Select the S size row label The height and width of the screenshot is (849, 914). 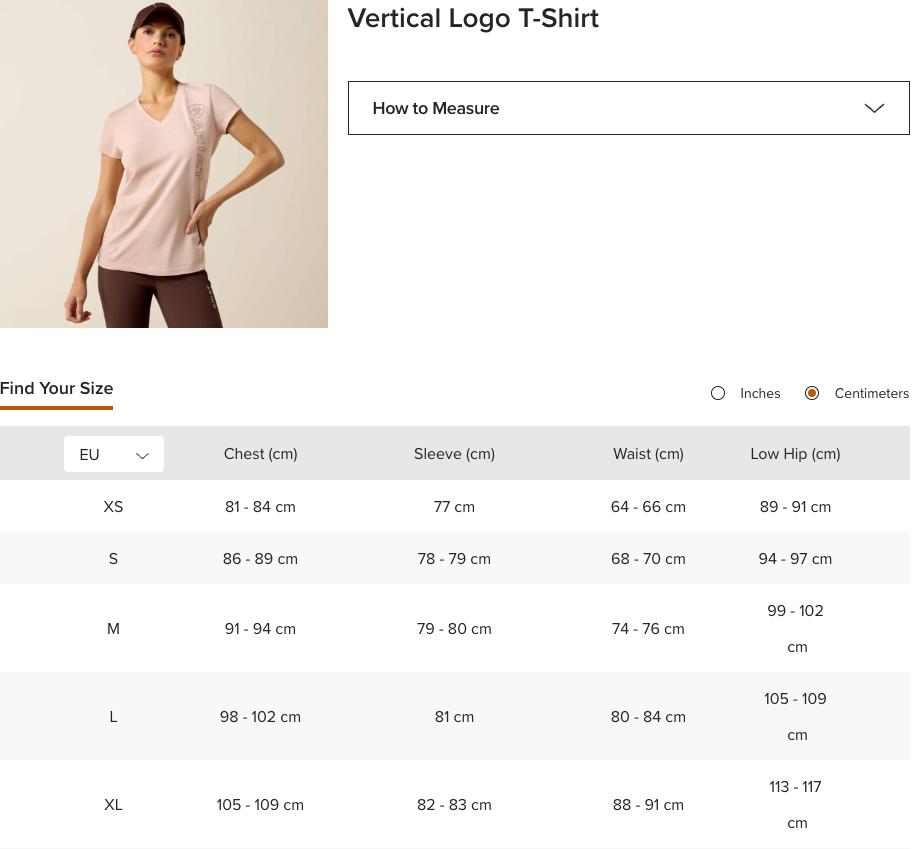pyautogui.click(x=113, y=559)
